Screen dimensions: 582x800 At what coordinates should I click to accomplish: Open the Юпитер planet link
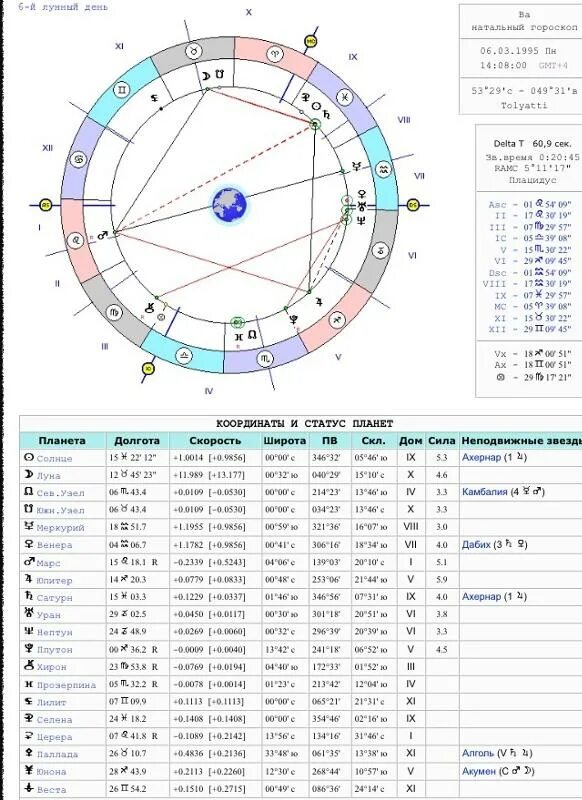point(54,580)
